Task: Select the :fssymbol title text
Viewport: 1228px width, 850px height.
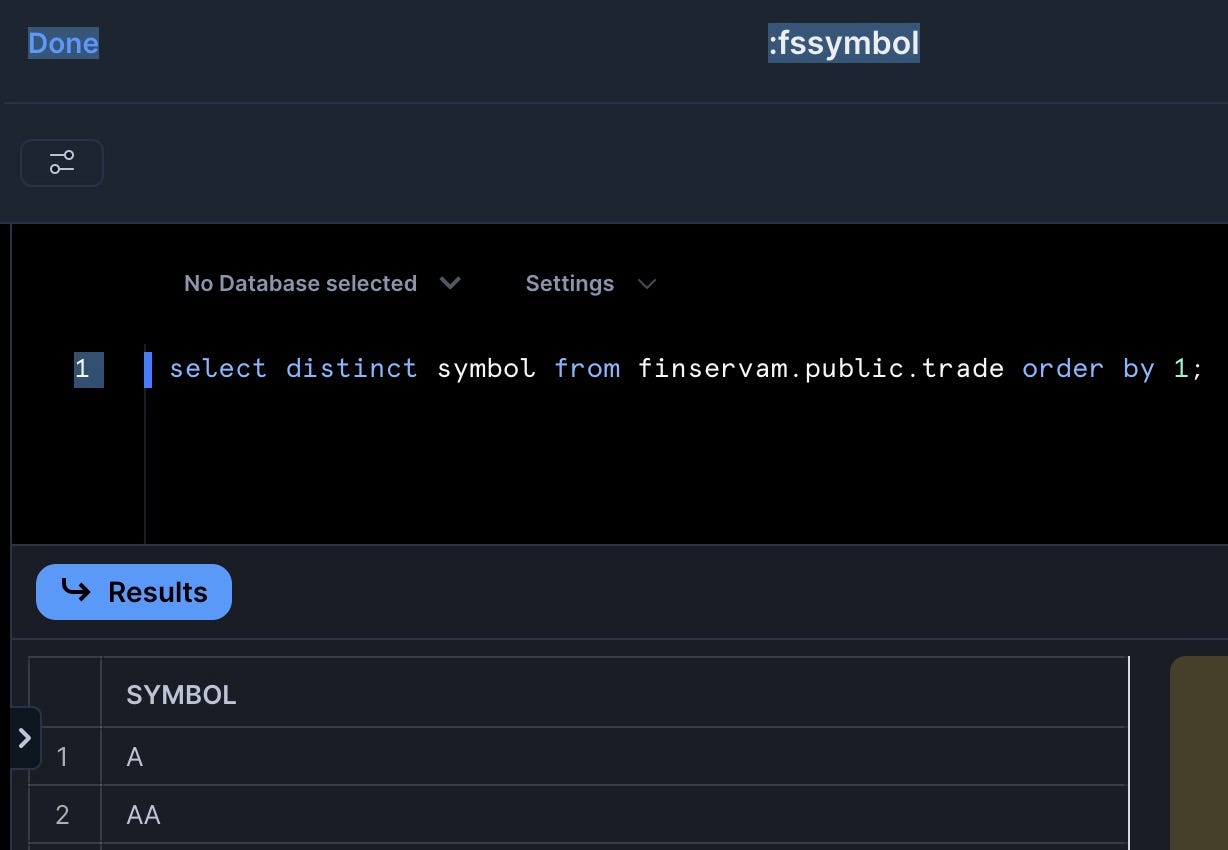Action: pyautogui.click(x=843, y=43)
